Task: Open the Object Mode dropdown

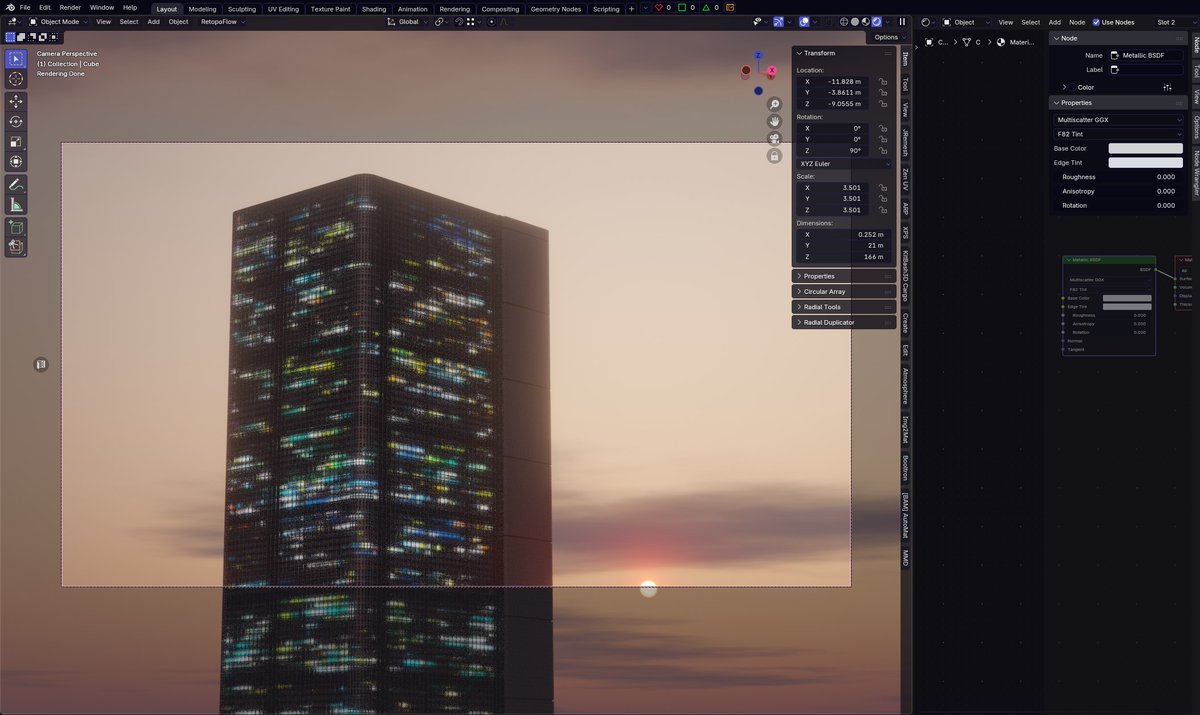Action: tap(59, 21)
